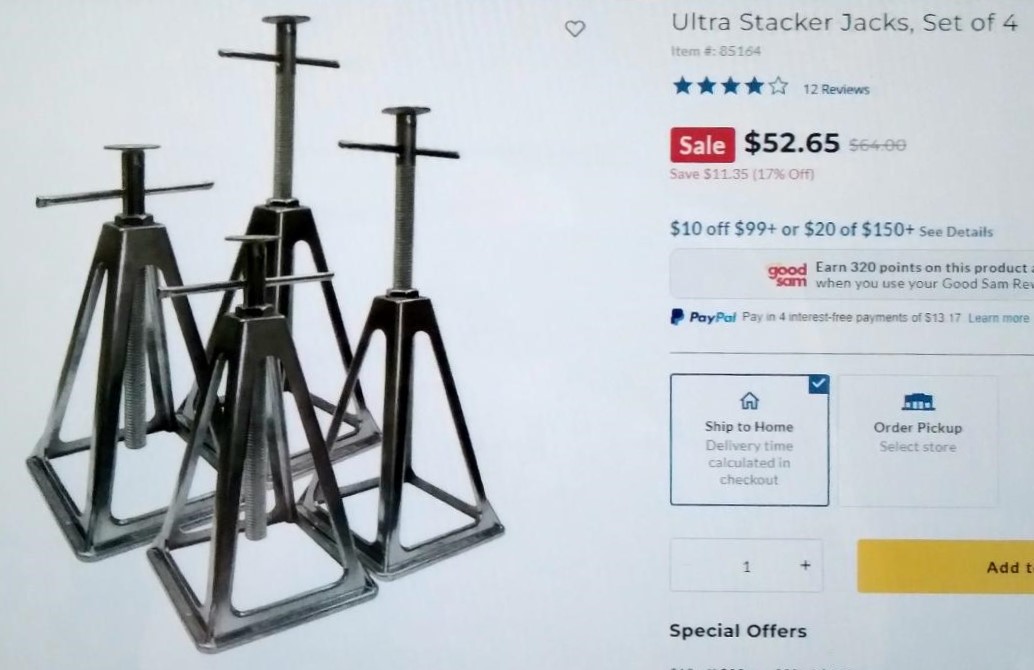
Task: Click the star rating icons
Action: click(730, 86)
